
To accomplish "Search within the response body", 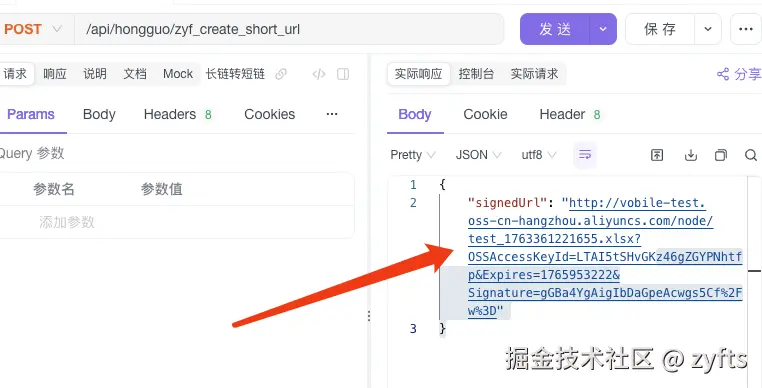I will (x=751, y=155).
